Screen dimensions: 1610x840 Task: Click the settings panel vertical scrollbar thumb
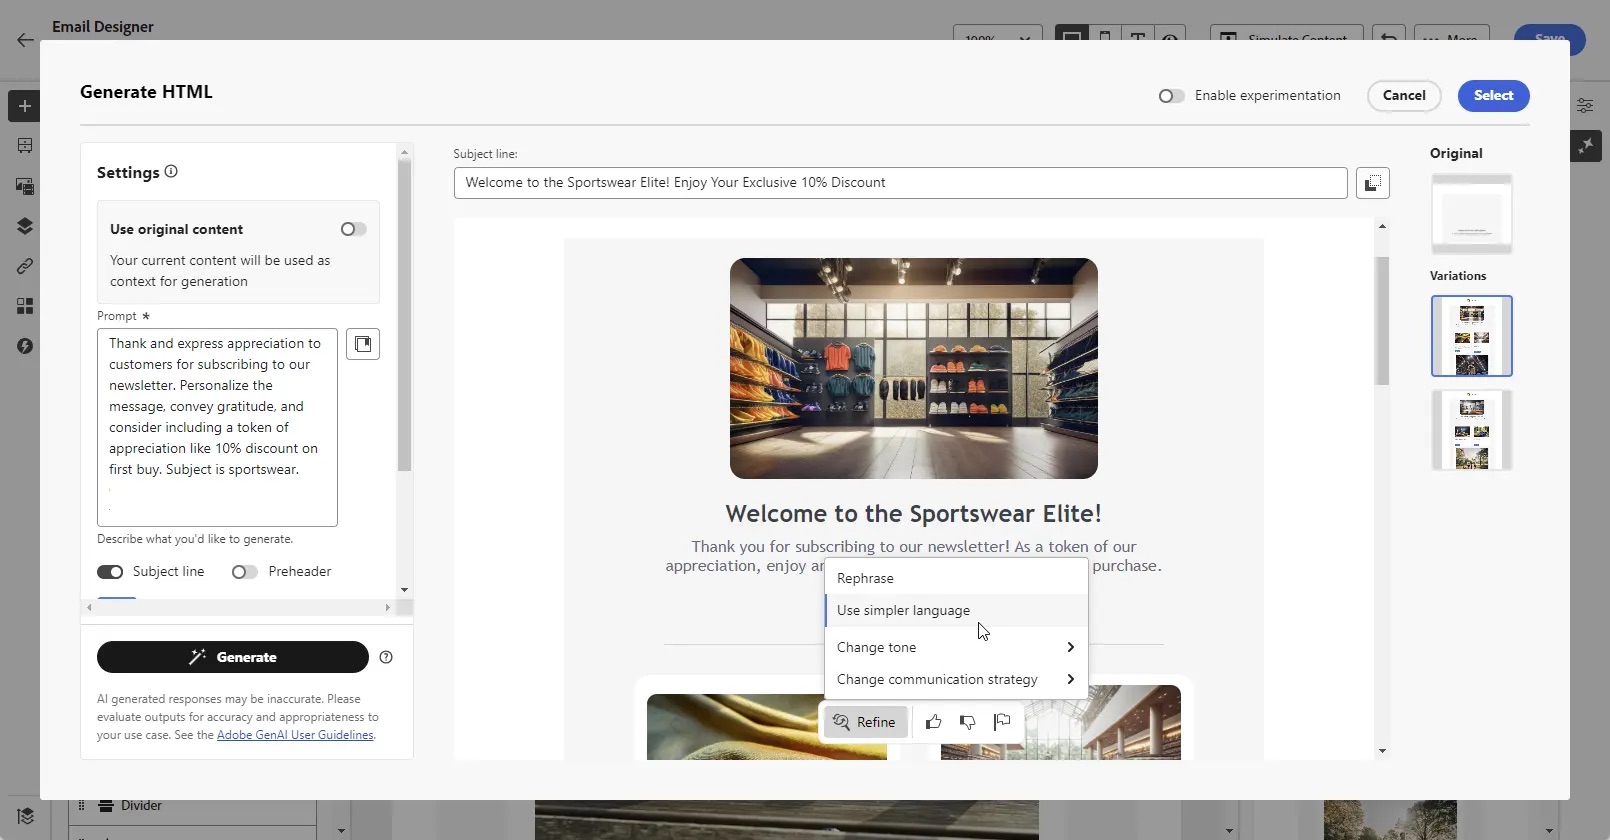pos(404,316)
